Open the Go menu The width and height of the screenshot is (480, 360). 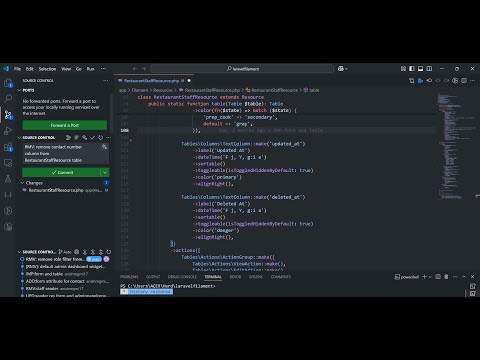click(x=79, y=69)
